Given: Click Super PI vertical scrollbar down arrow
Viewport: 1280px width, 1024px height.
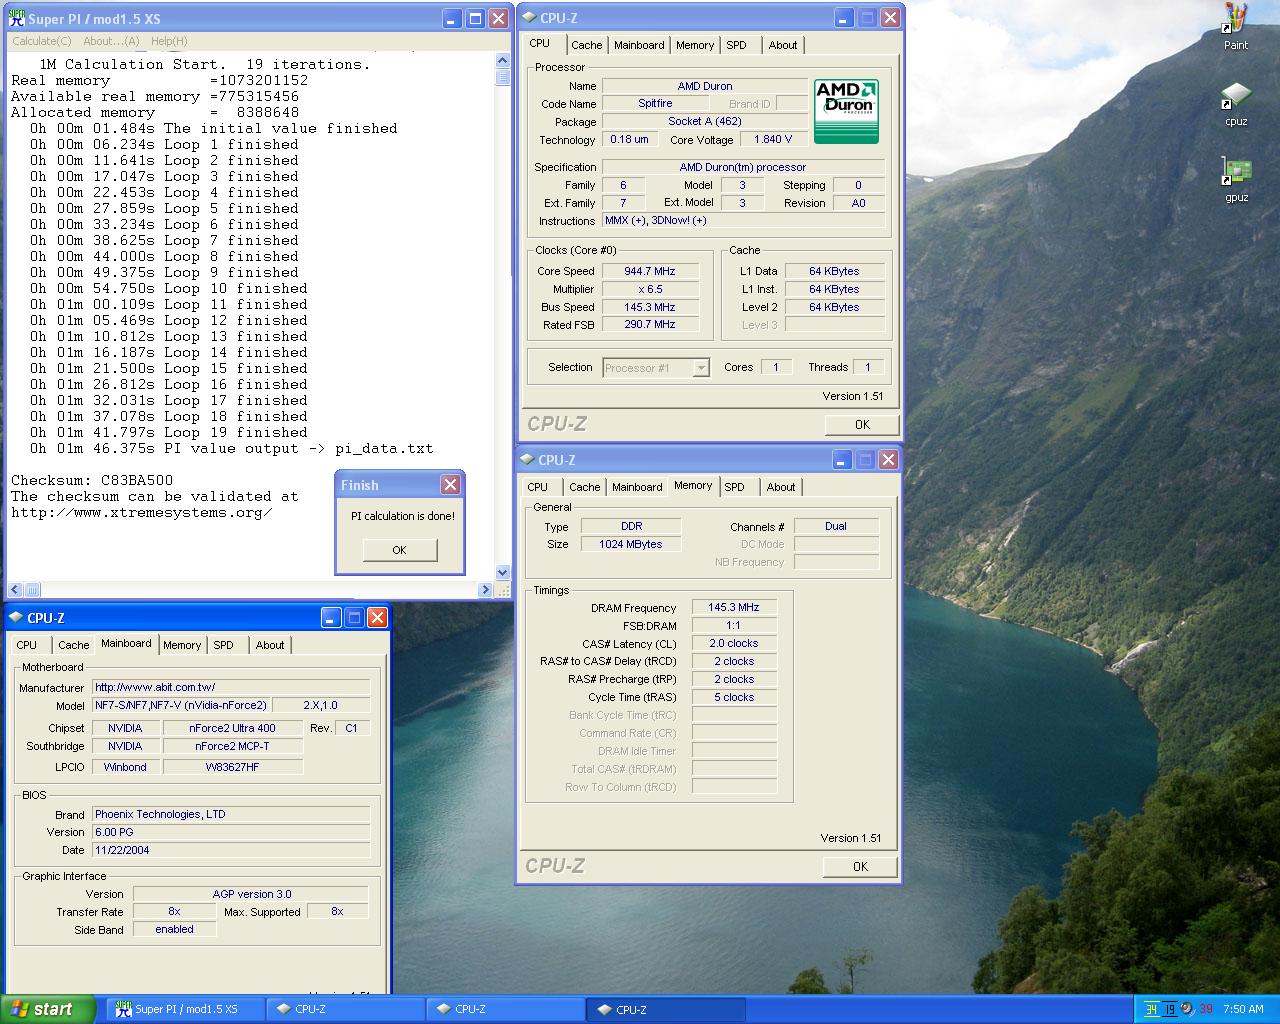Looking at the screenshot, I should click(x=502, y=573).
